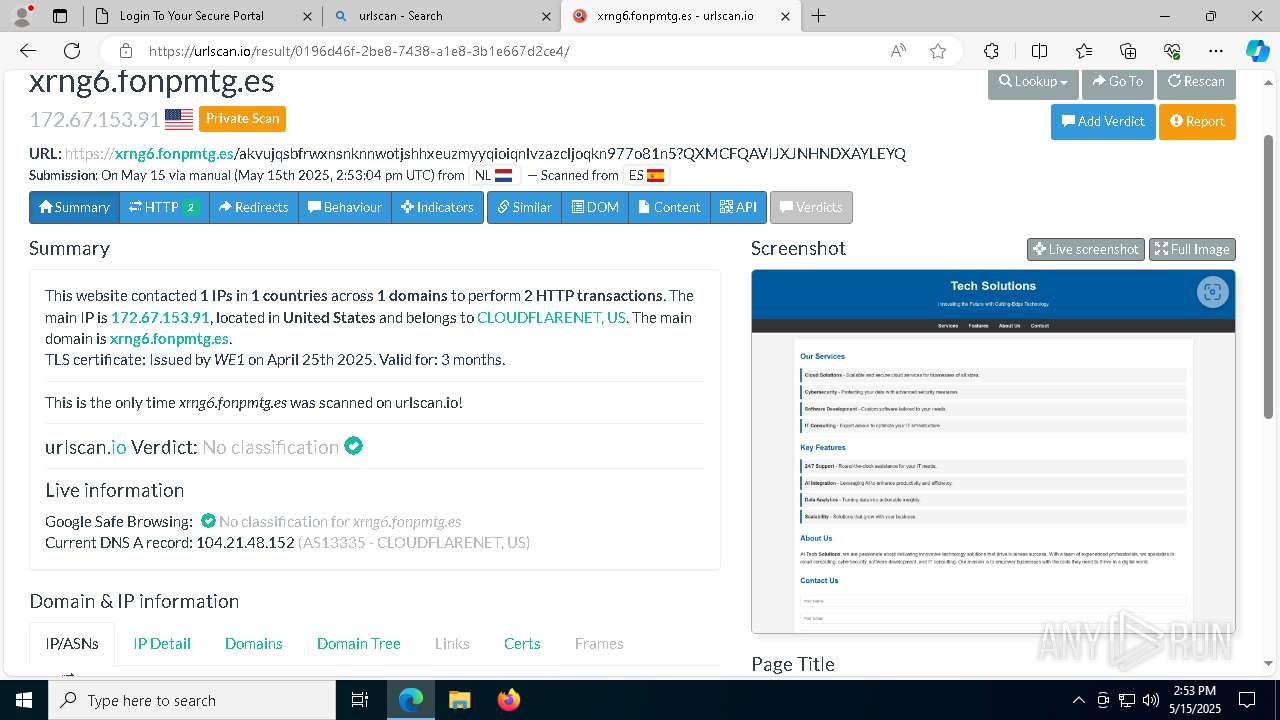Follow the 172.67.153.91 IP link
The height and width of the screenshot is (720, 1280).
(x=160, y=317)
